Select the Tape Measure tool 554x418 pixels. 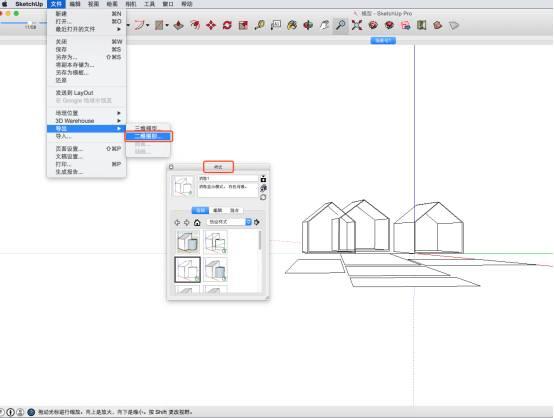pyautogui.click(x=260, y=25)
